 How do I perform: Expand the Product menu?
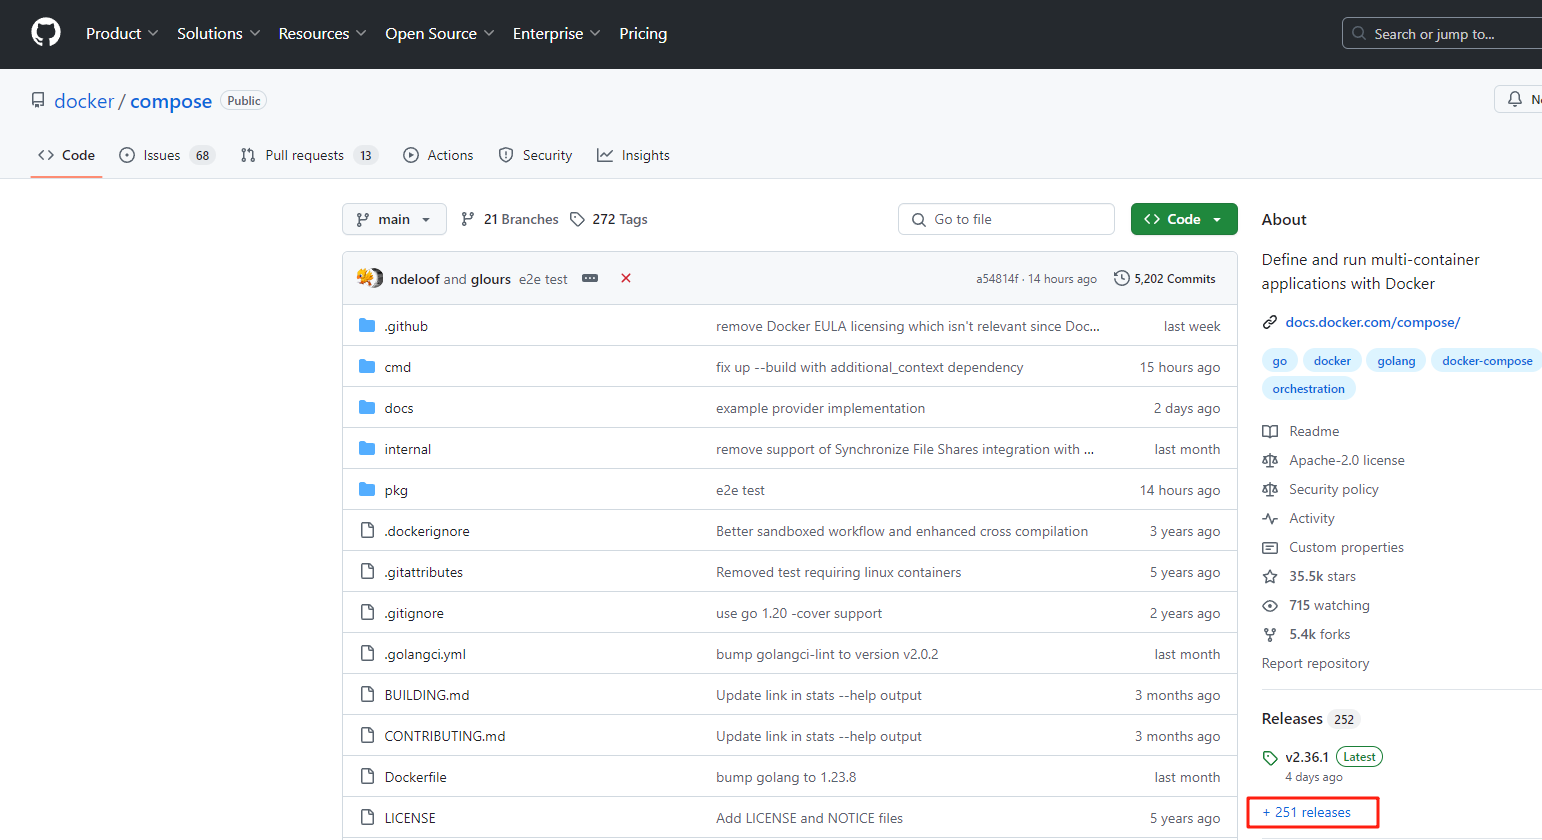(x=122, y=34)
